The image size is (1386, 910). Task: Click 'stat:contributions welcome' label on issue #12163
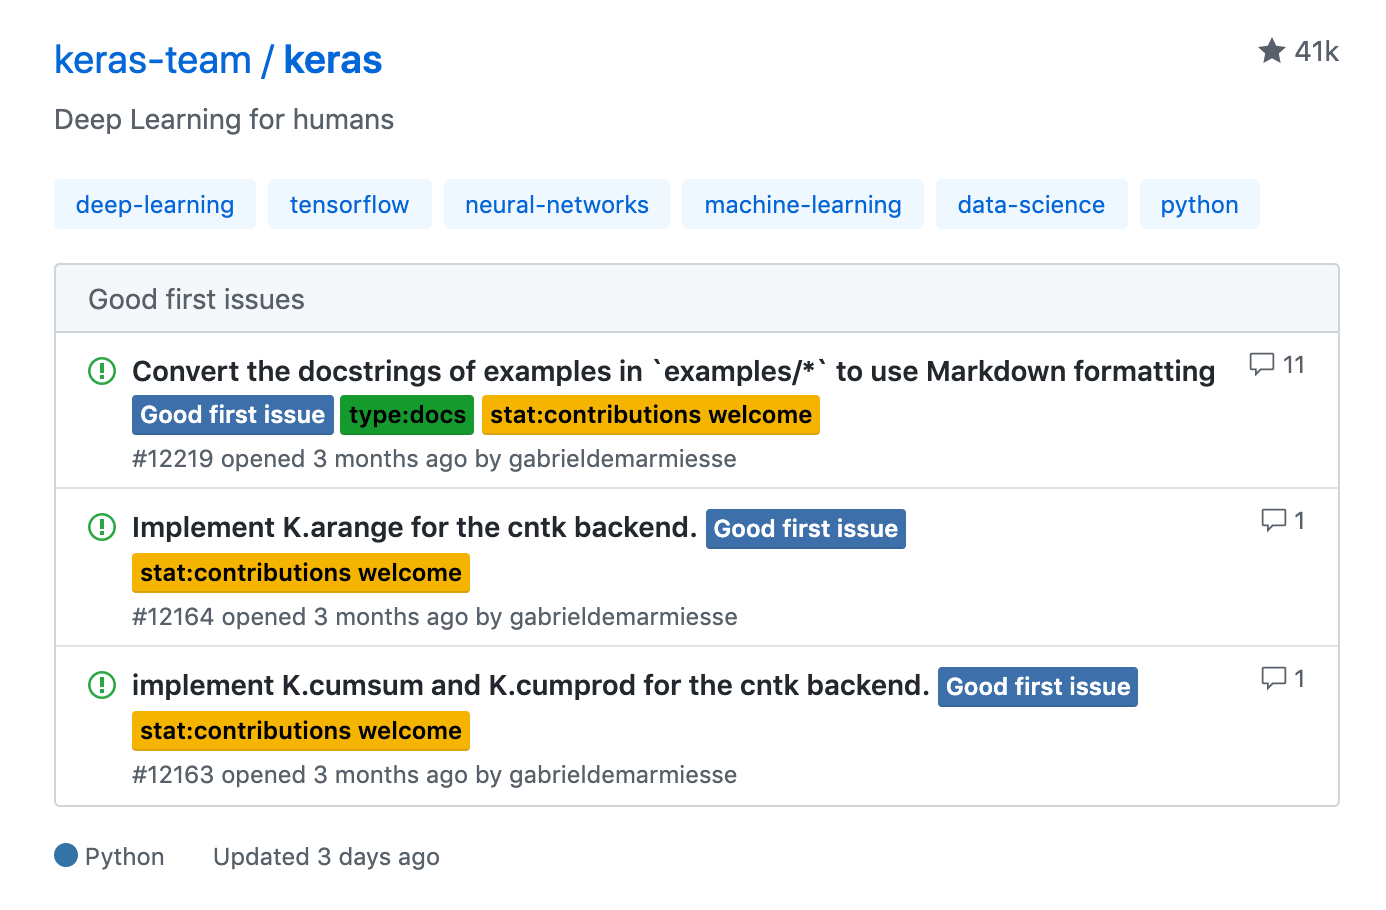(x=301, y=731)
